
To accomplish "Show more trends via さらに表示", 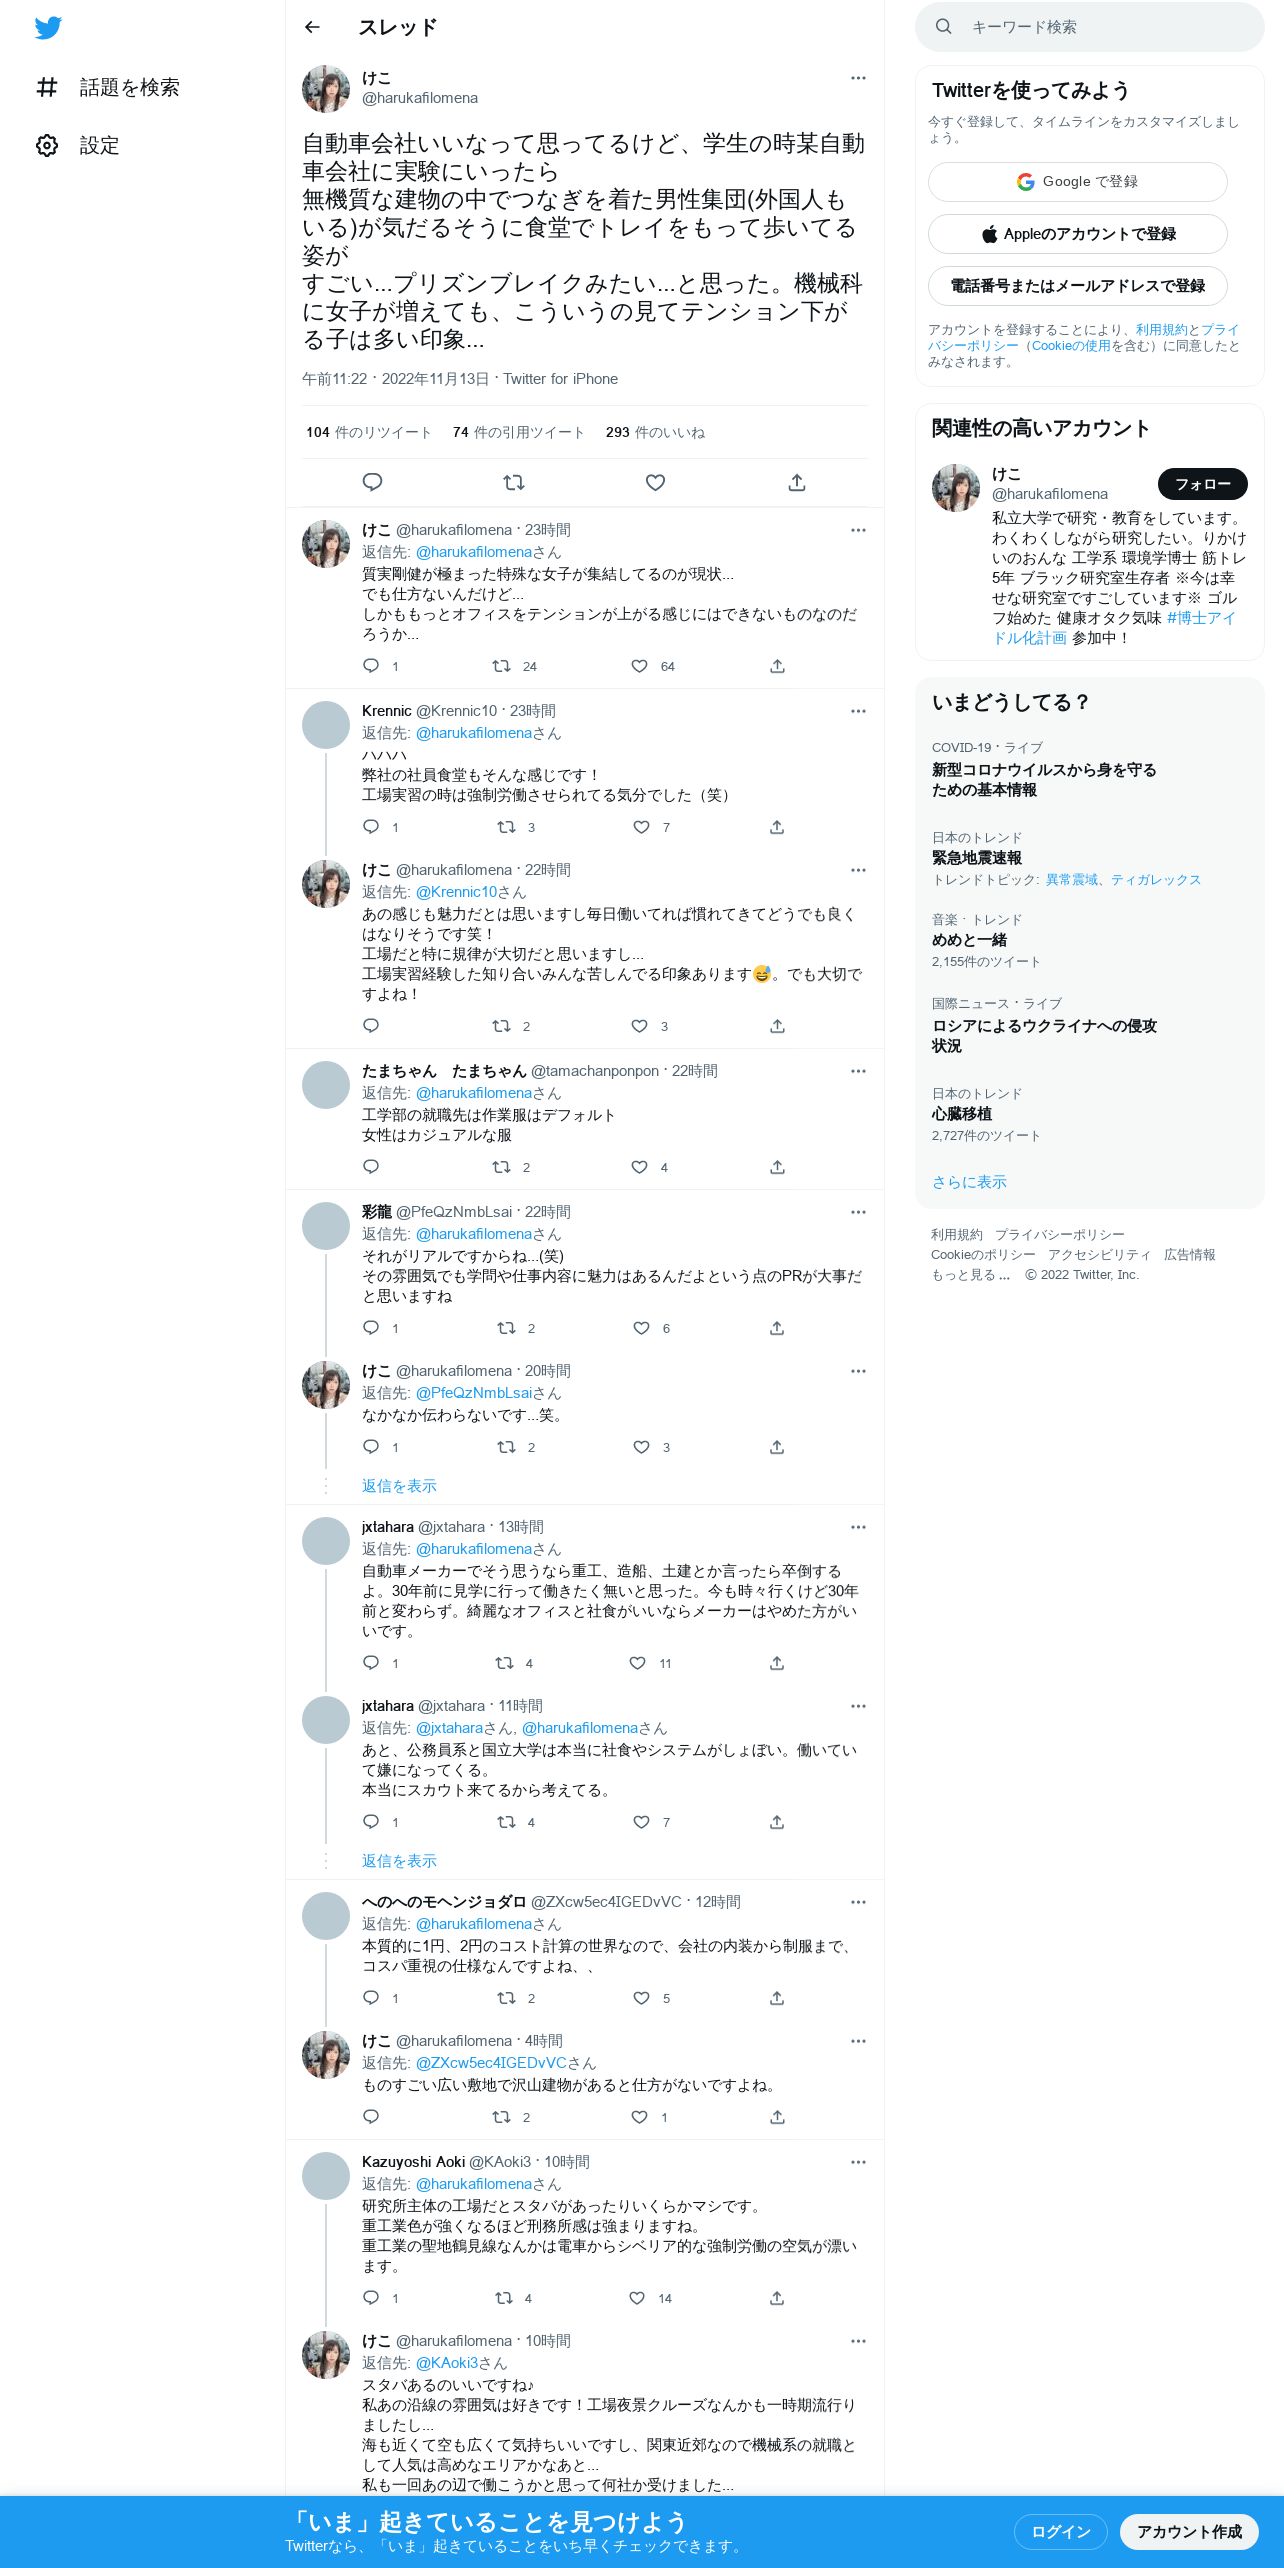I will click(x=969, y=1182).
